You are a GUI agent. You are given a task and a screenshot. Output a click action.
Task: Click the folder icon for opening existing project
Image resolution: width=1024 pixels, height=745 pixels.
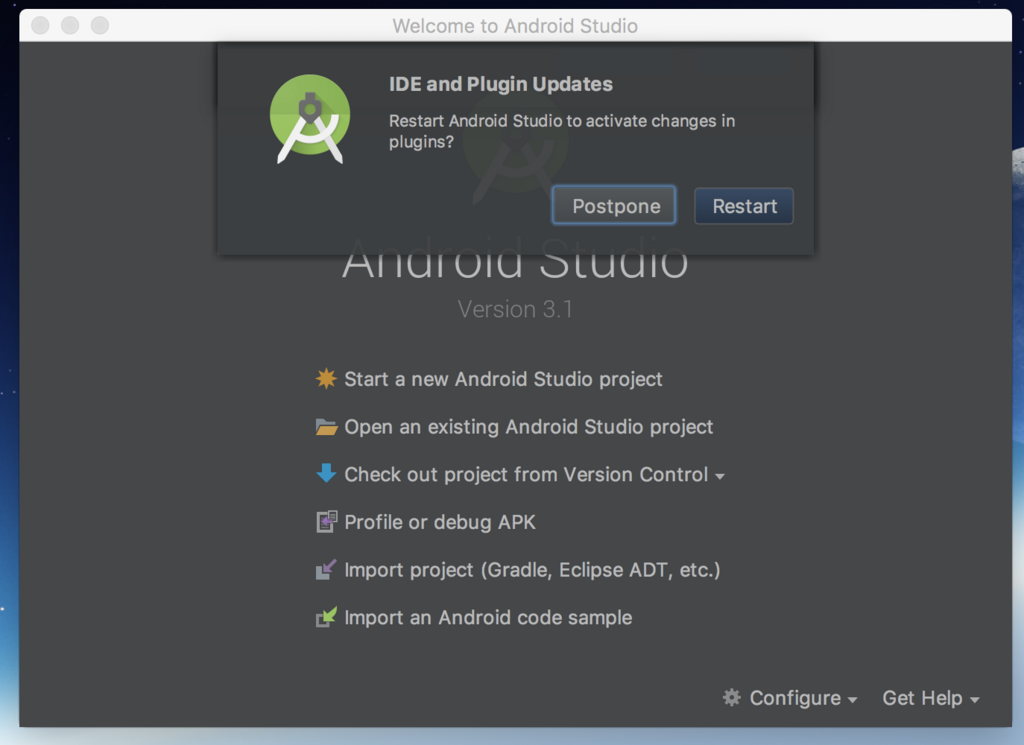coord(326,427)
